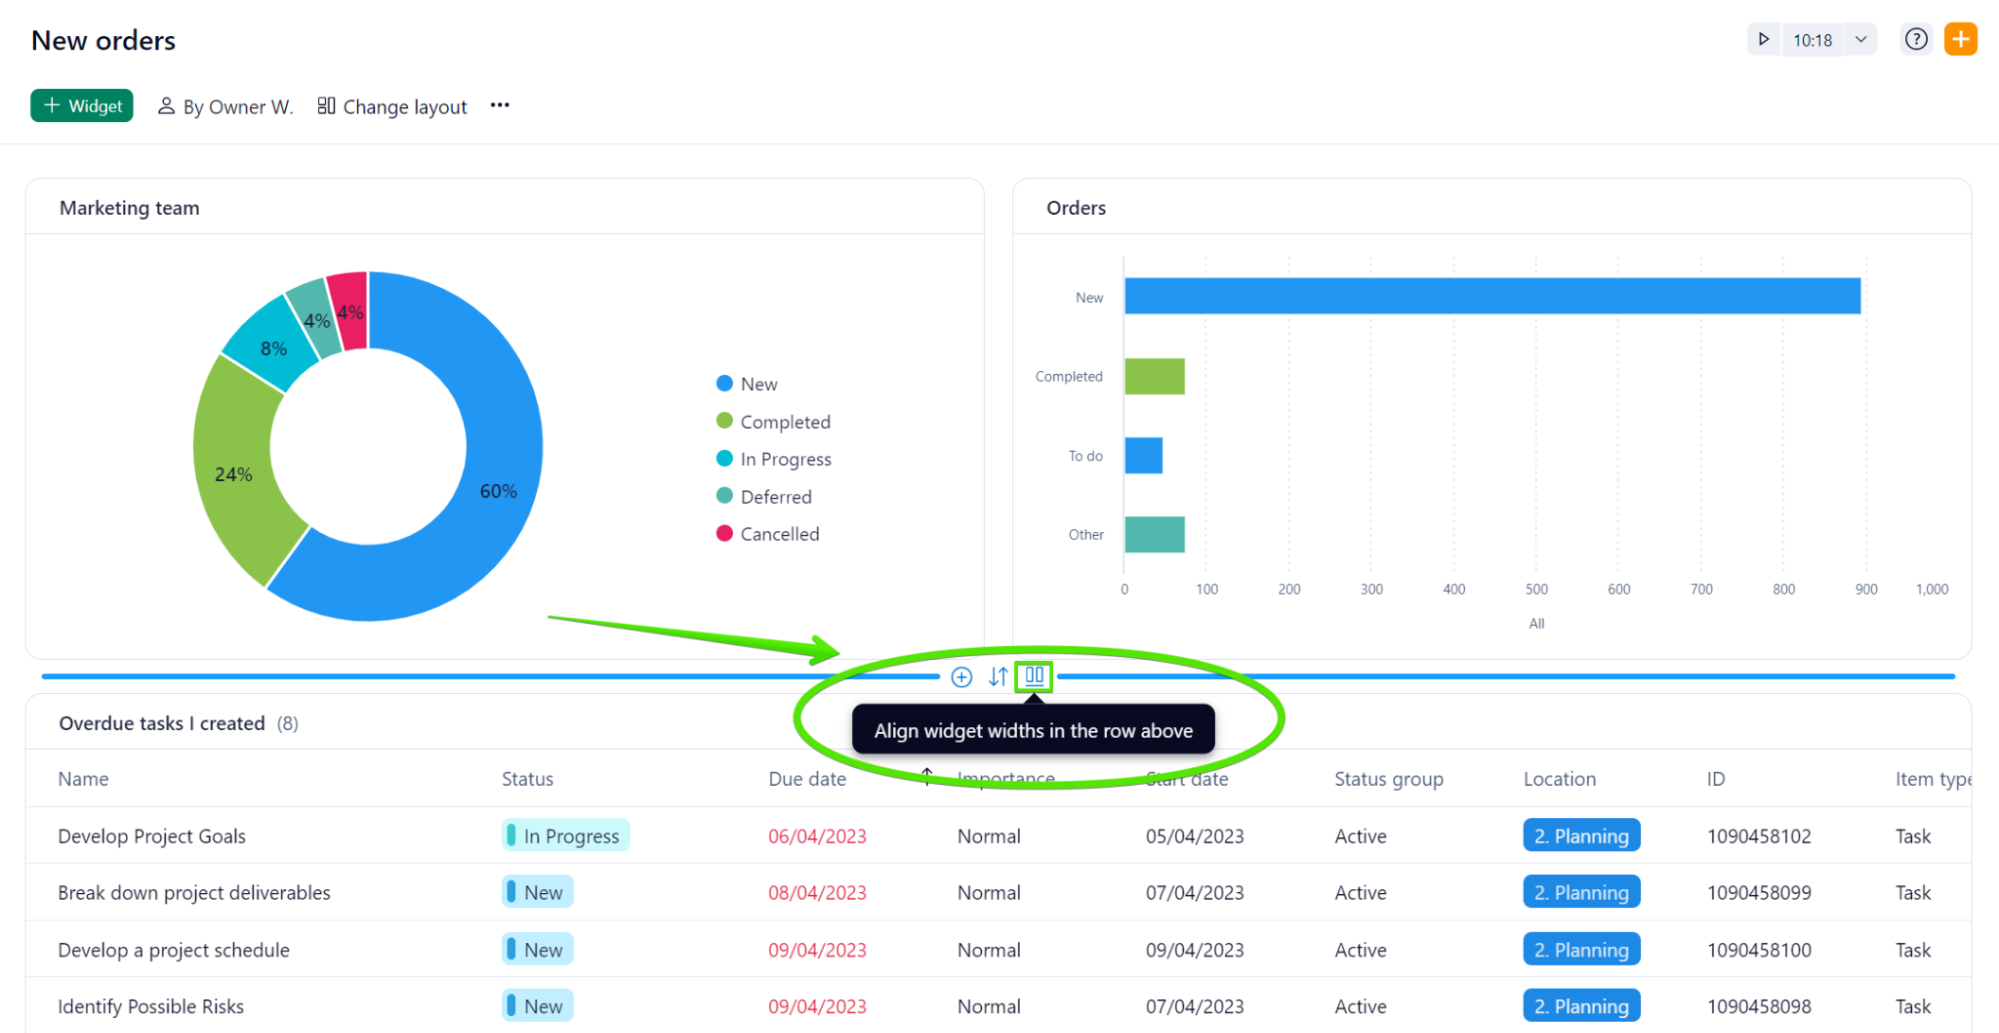The image size is (1999, 1033).
Task: Click the New bar in Orders chart
Action: coord(1492,296)
